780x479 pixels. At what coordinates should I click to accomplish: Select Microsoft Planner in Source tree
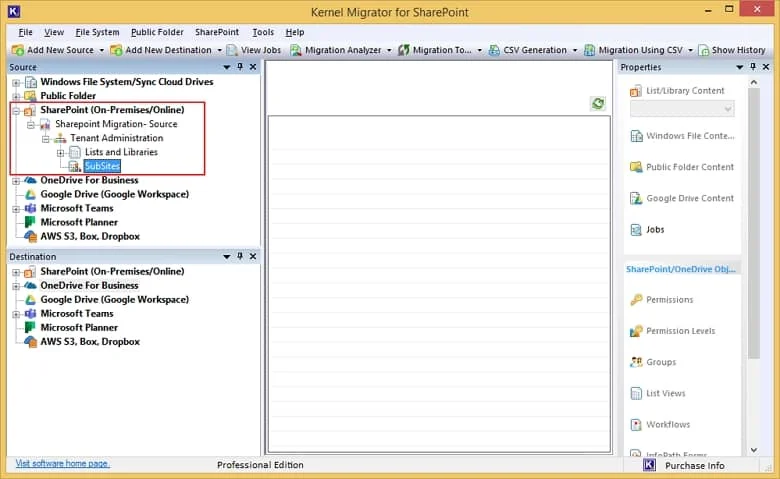(x=79, y=222)
